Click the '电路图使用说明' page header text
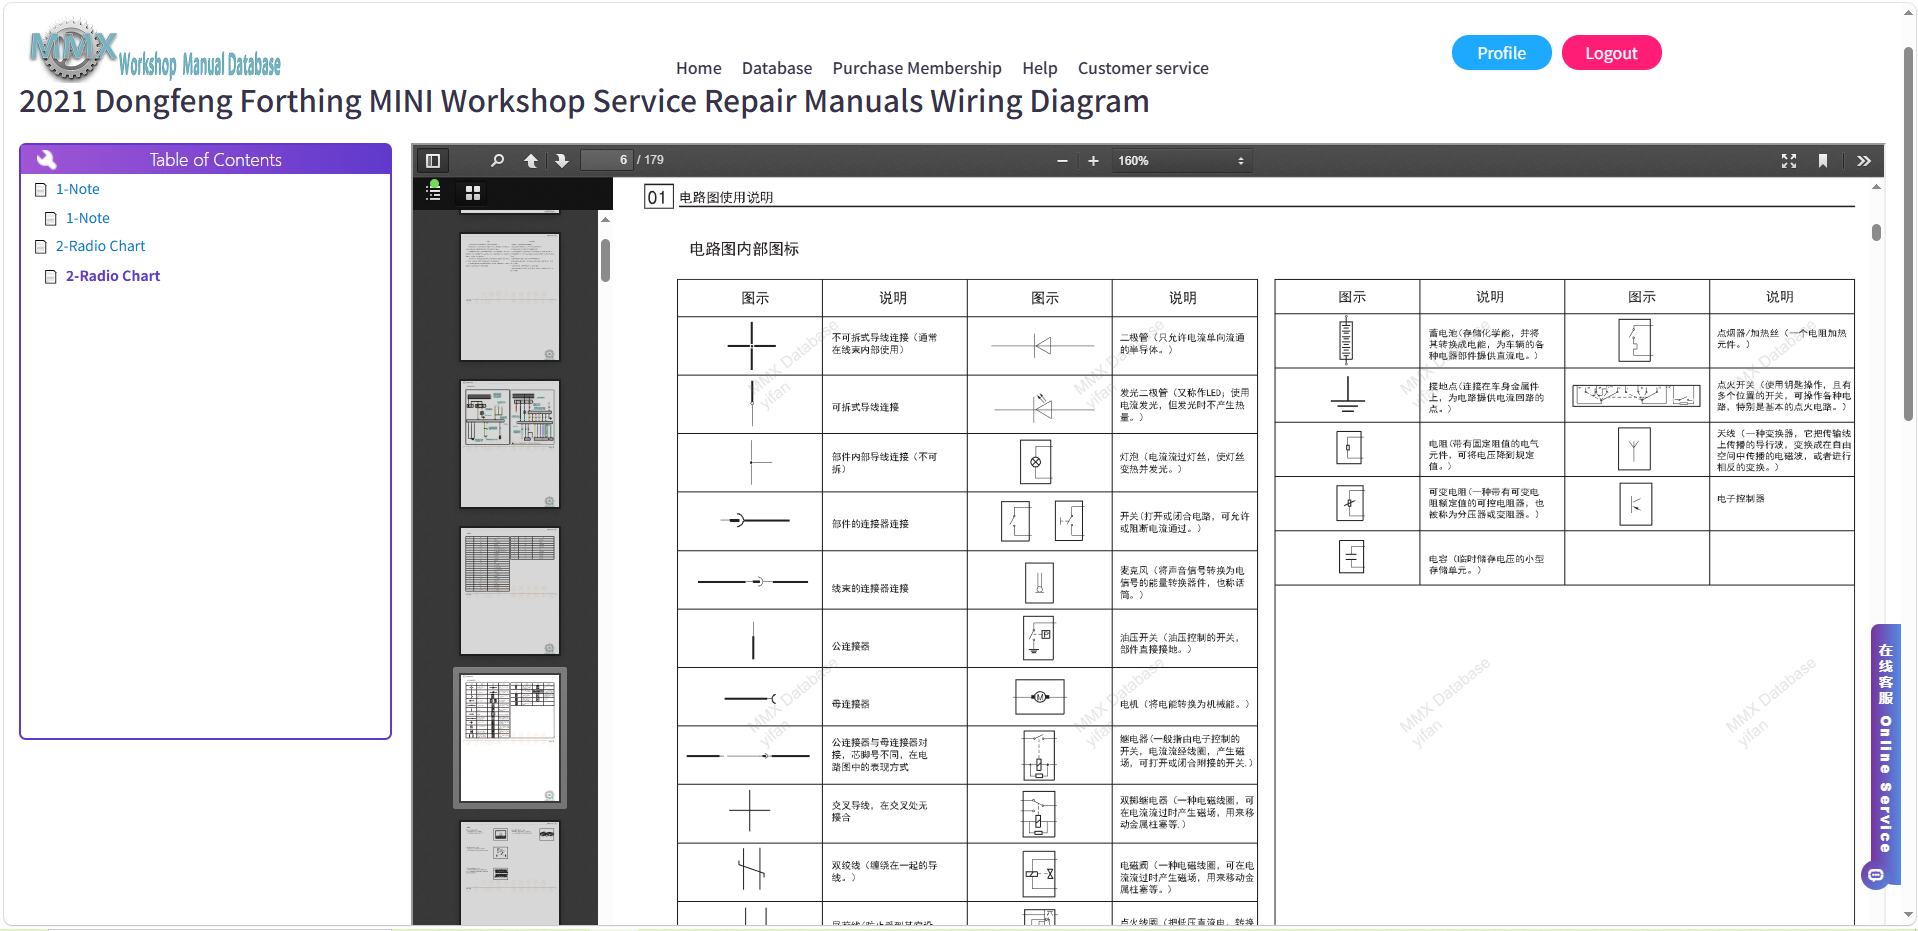 tap(726, 198)
